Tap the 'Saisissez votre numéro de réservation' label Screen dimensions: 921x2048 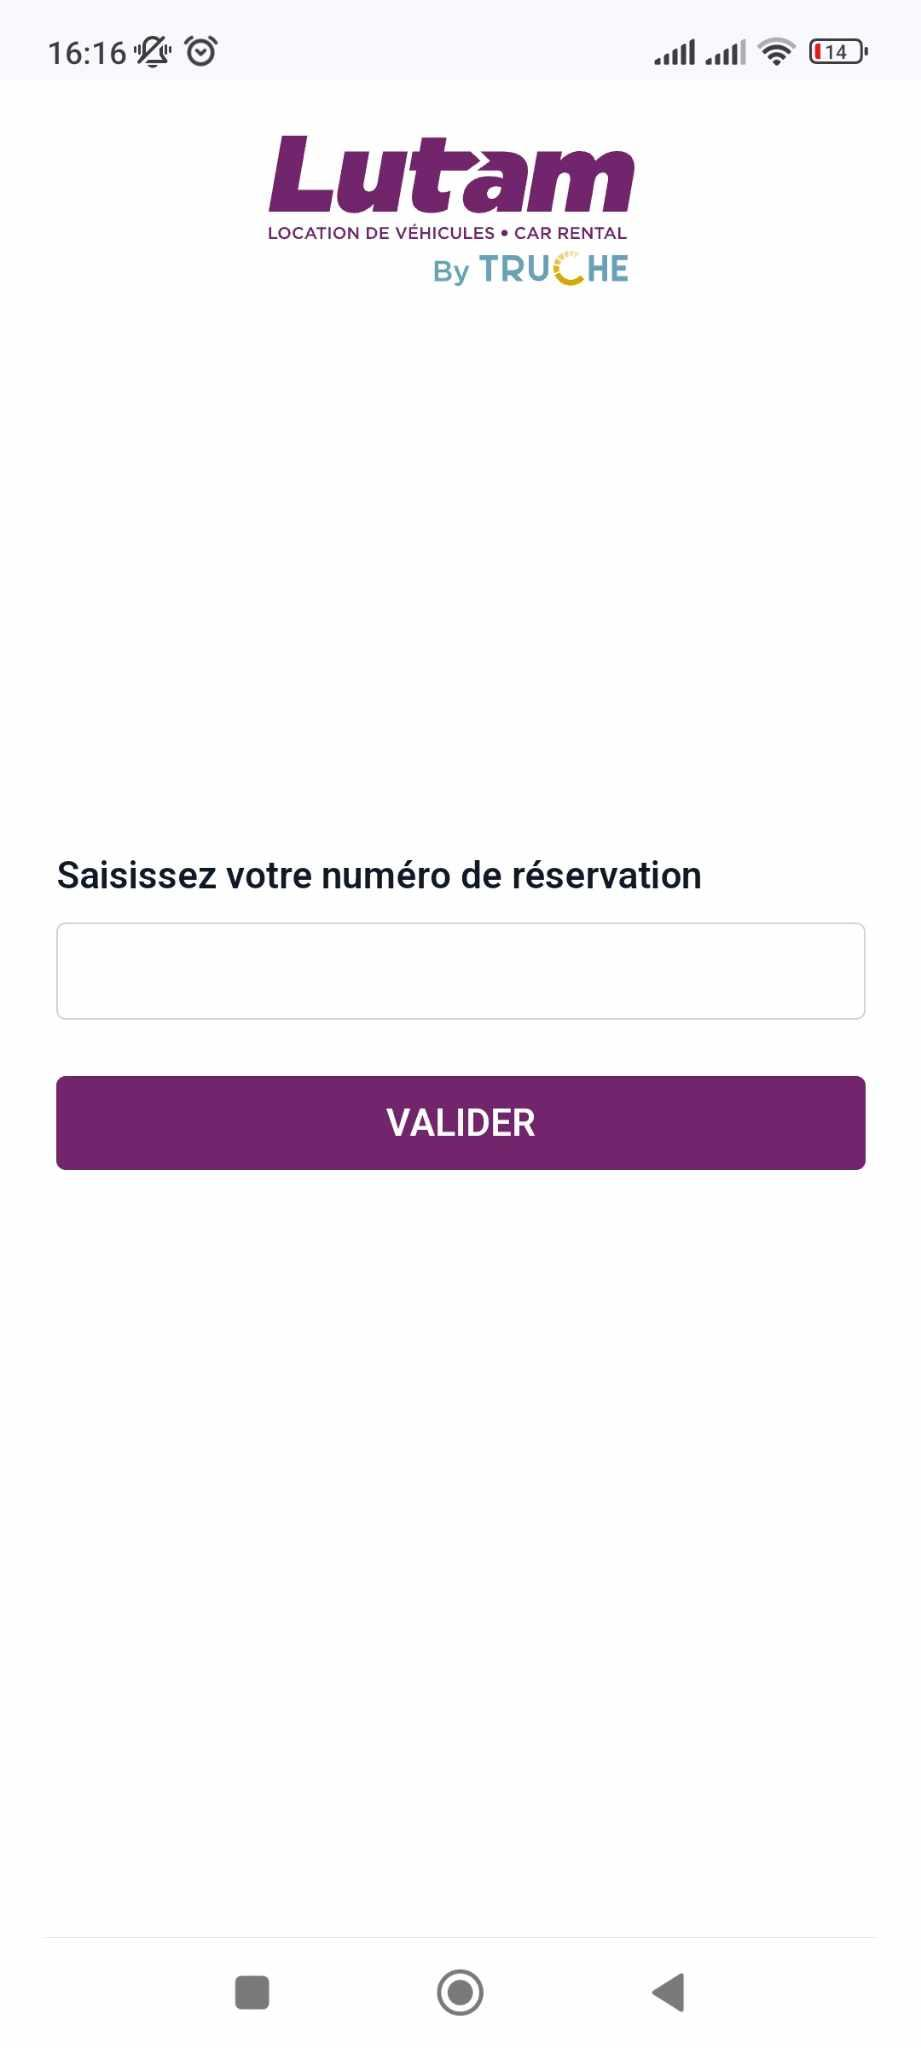pos(379,875)
